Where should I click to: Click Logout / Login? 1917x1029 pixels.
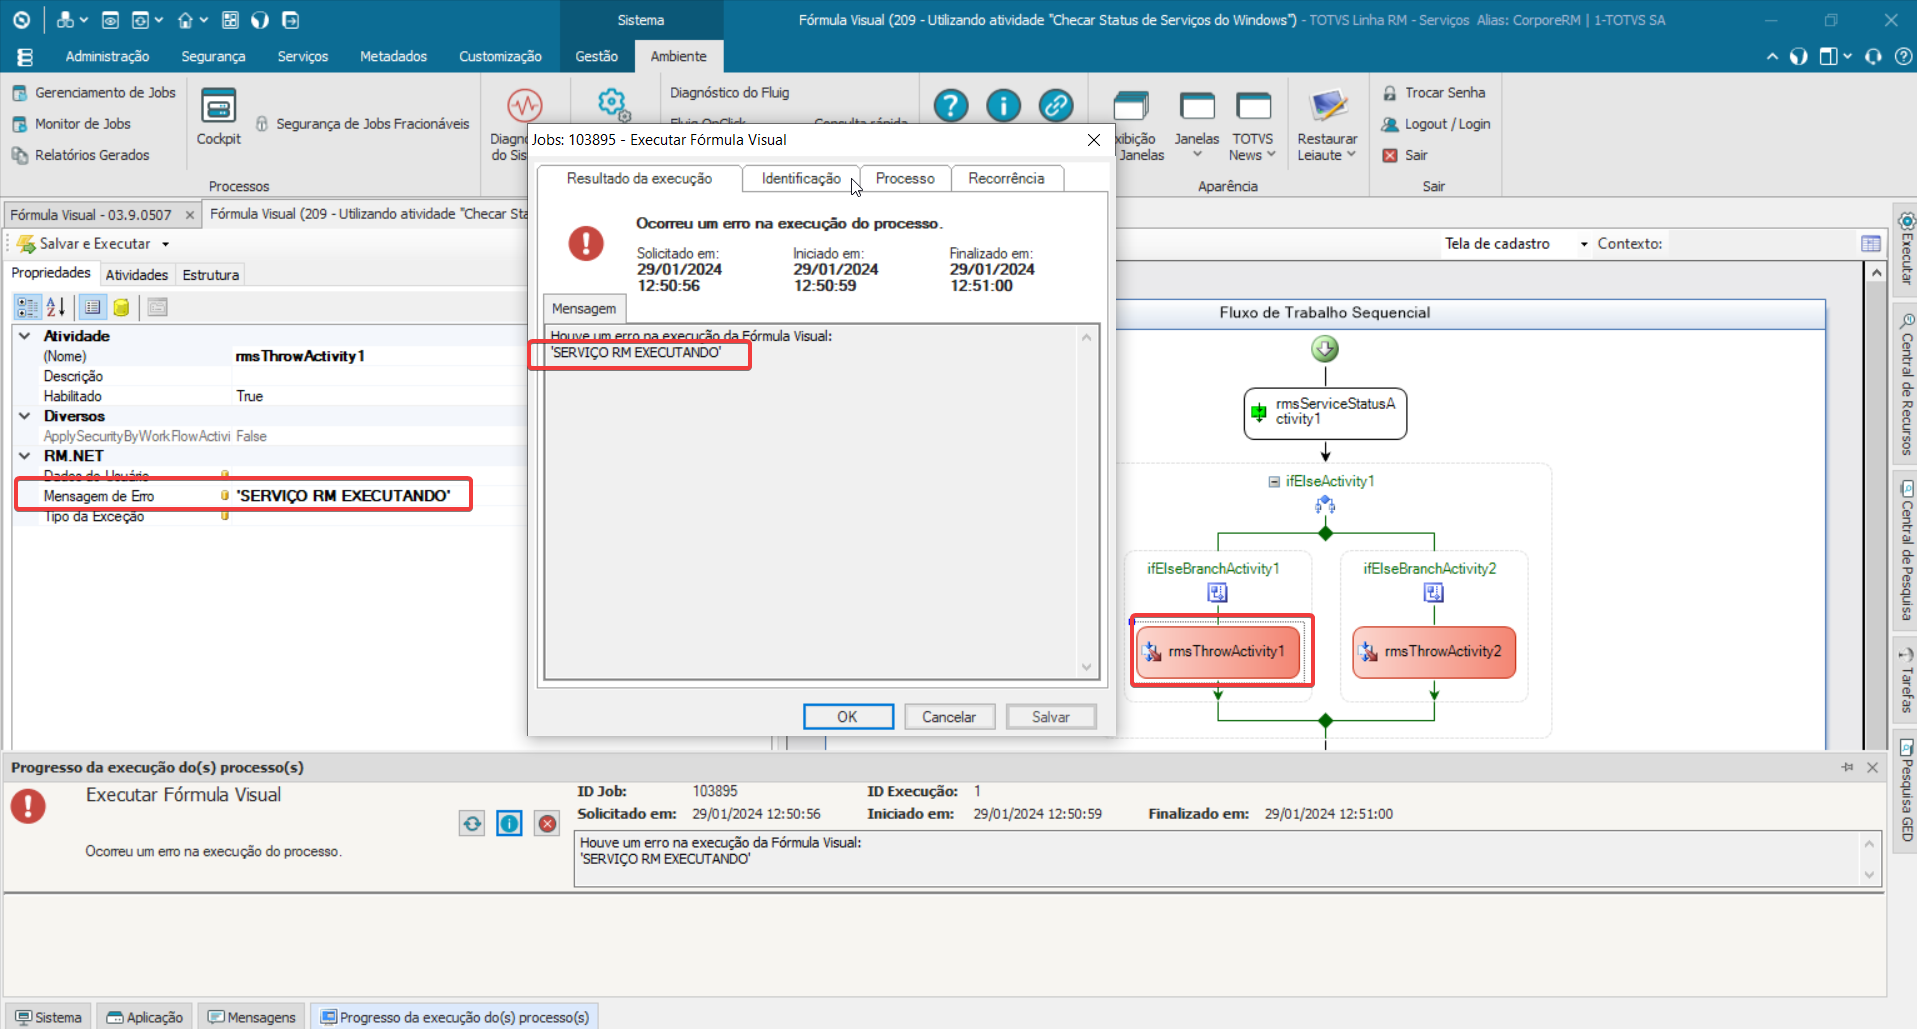click(1436, 124)
